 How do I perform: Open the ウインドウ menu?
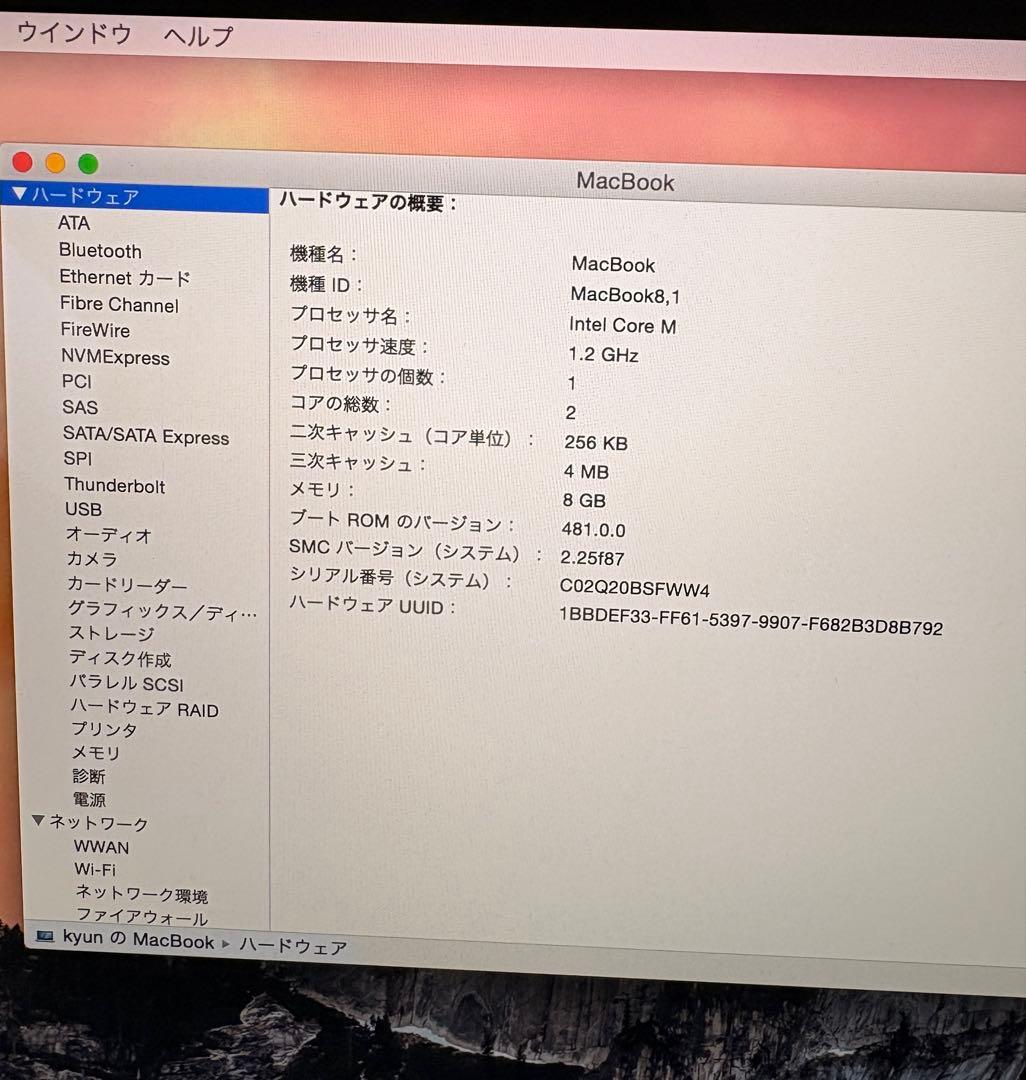(72, 33)
